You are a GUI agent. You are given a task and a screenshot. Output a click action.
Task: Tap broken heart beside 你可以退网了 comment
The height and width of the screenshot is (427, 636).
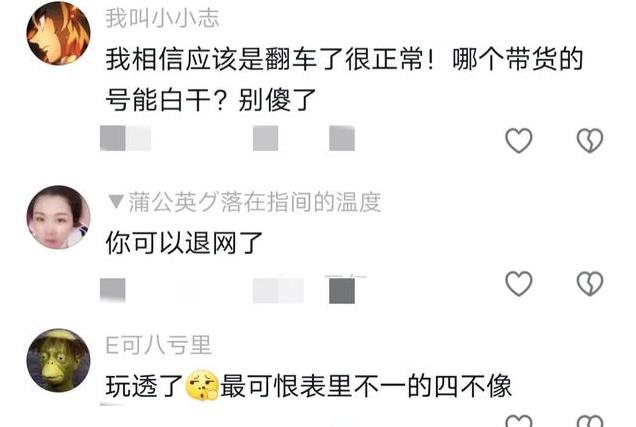click(590, 283)
